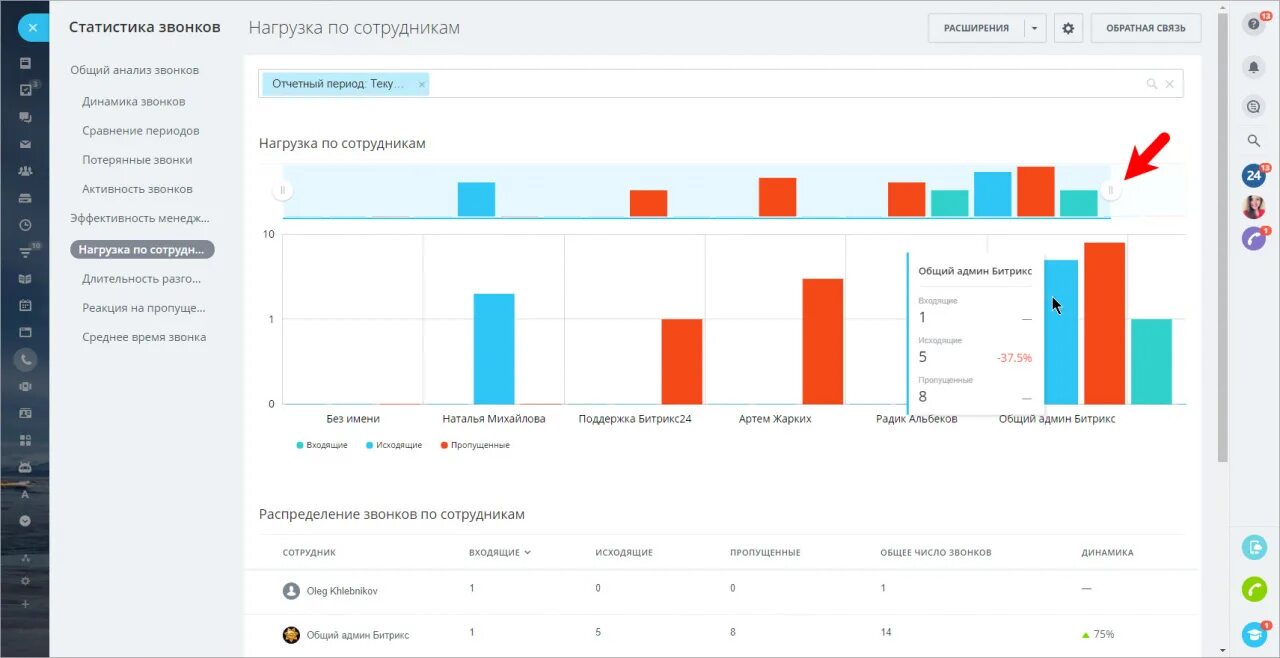Open the telephony phone icon in left sidebar
Viewport: 1280px width, 658px height.
[x=25, y=359]
